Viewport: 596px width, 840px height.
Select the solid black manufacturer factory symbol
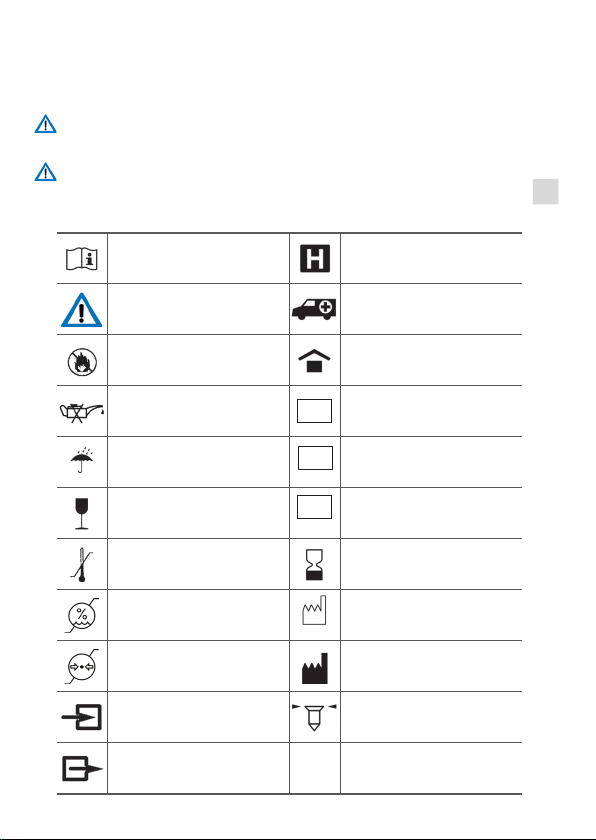click(x=314, y=668)
